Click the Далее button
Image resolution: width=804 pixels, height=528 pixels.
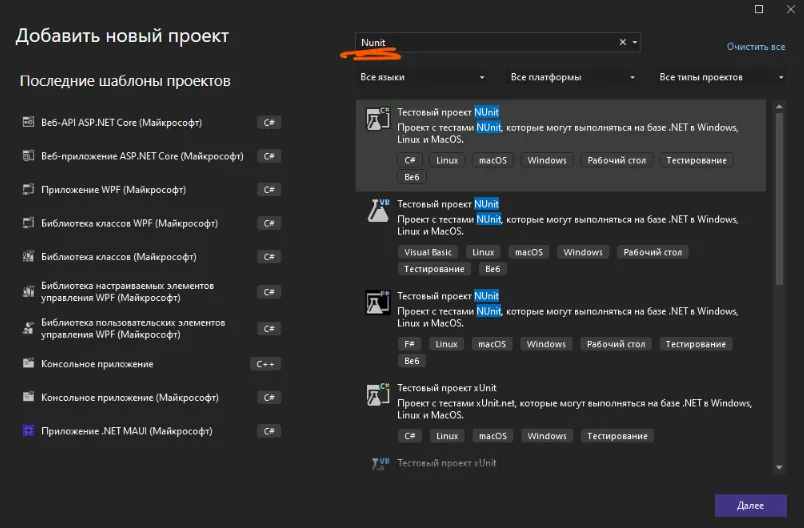click(x=751, y=505)
